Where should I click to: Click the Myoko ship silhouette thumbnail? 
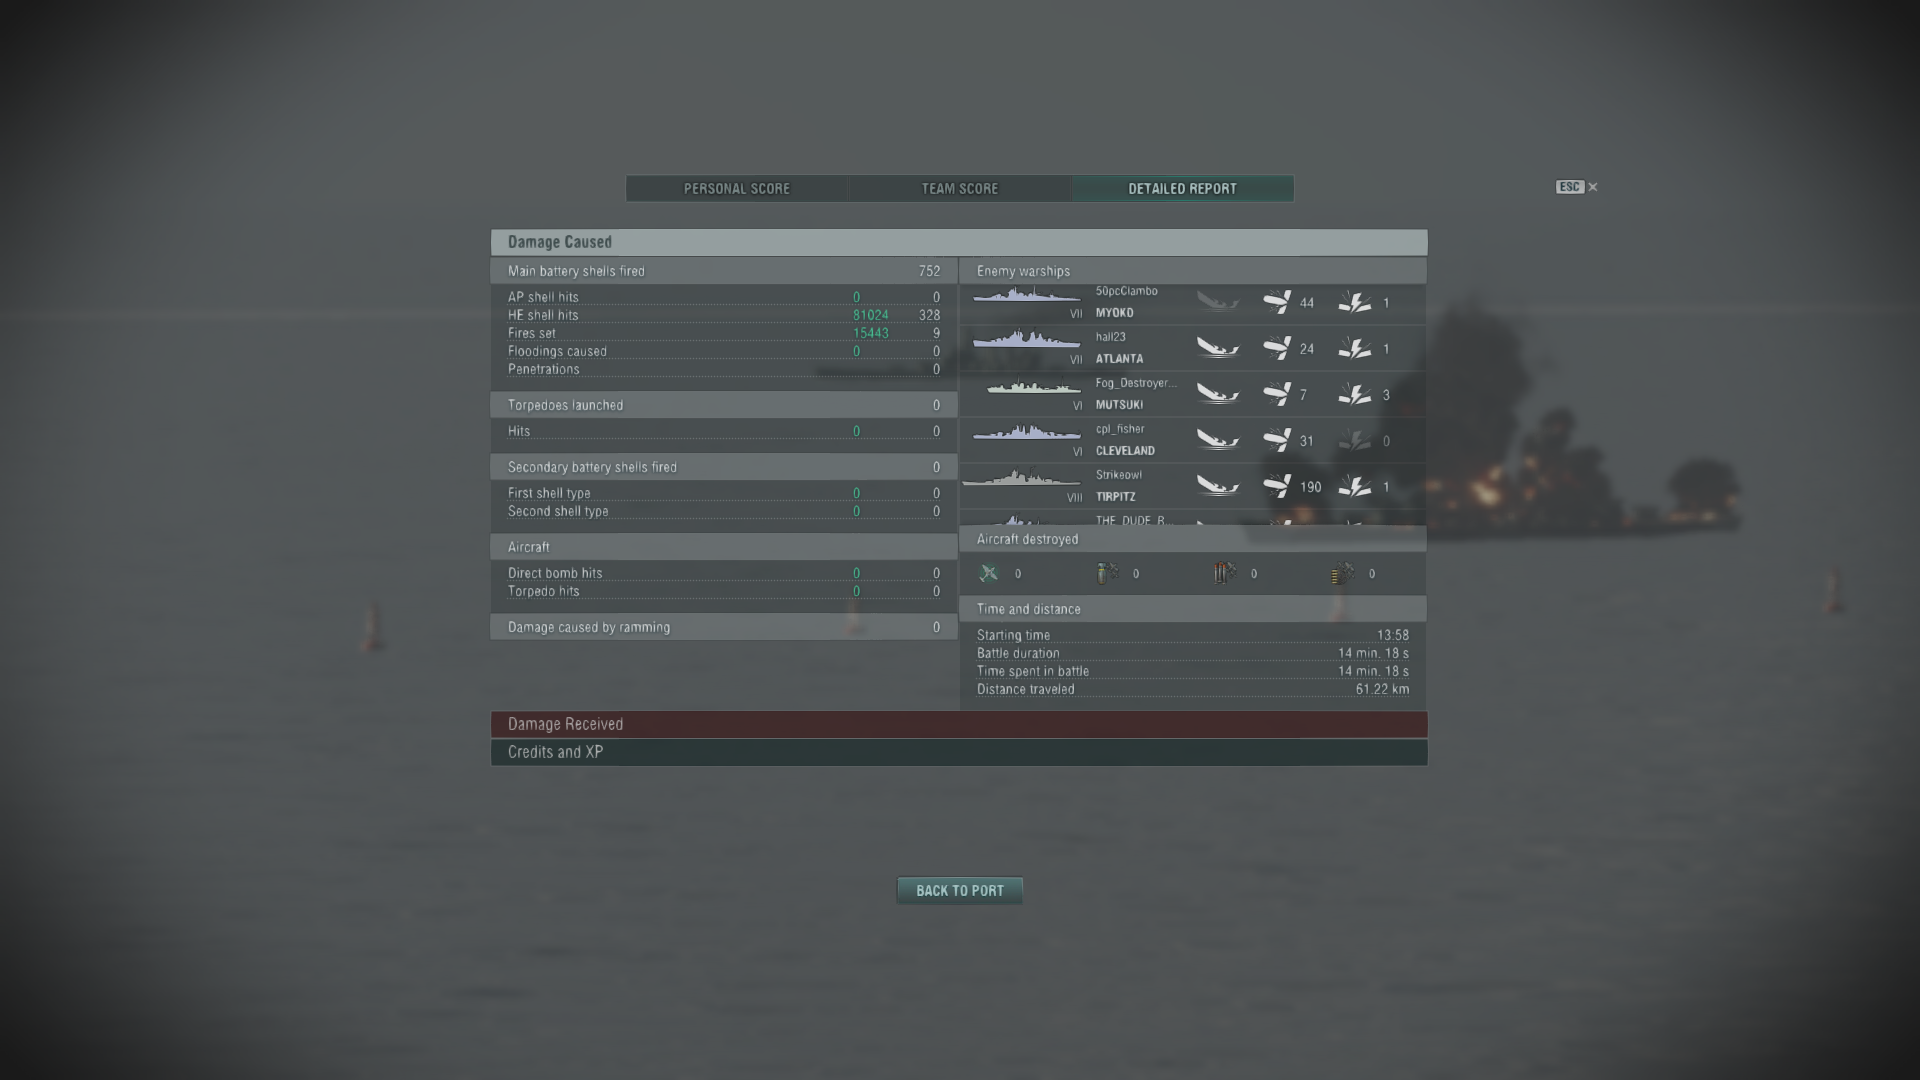point(1026,295)
